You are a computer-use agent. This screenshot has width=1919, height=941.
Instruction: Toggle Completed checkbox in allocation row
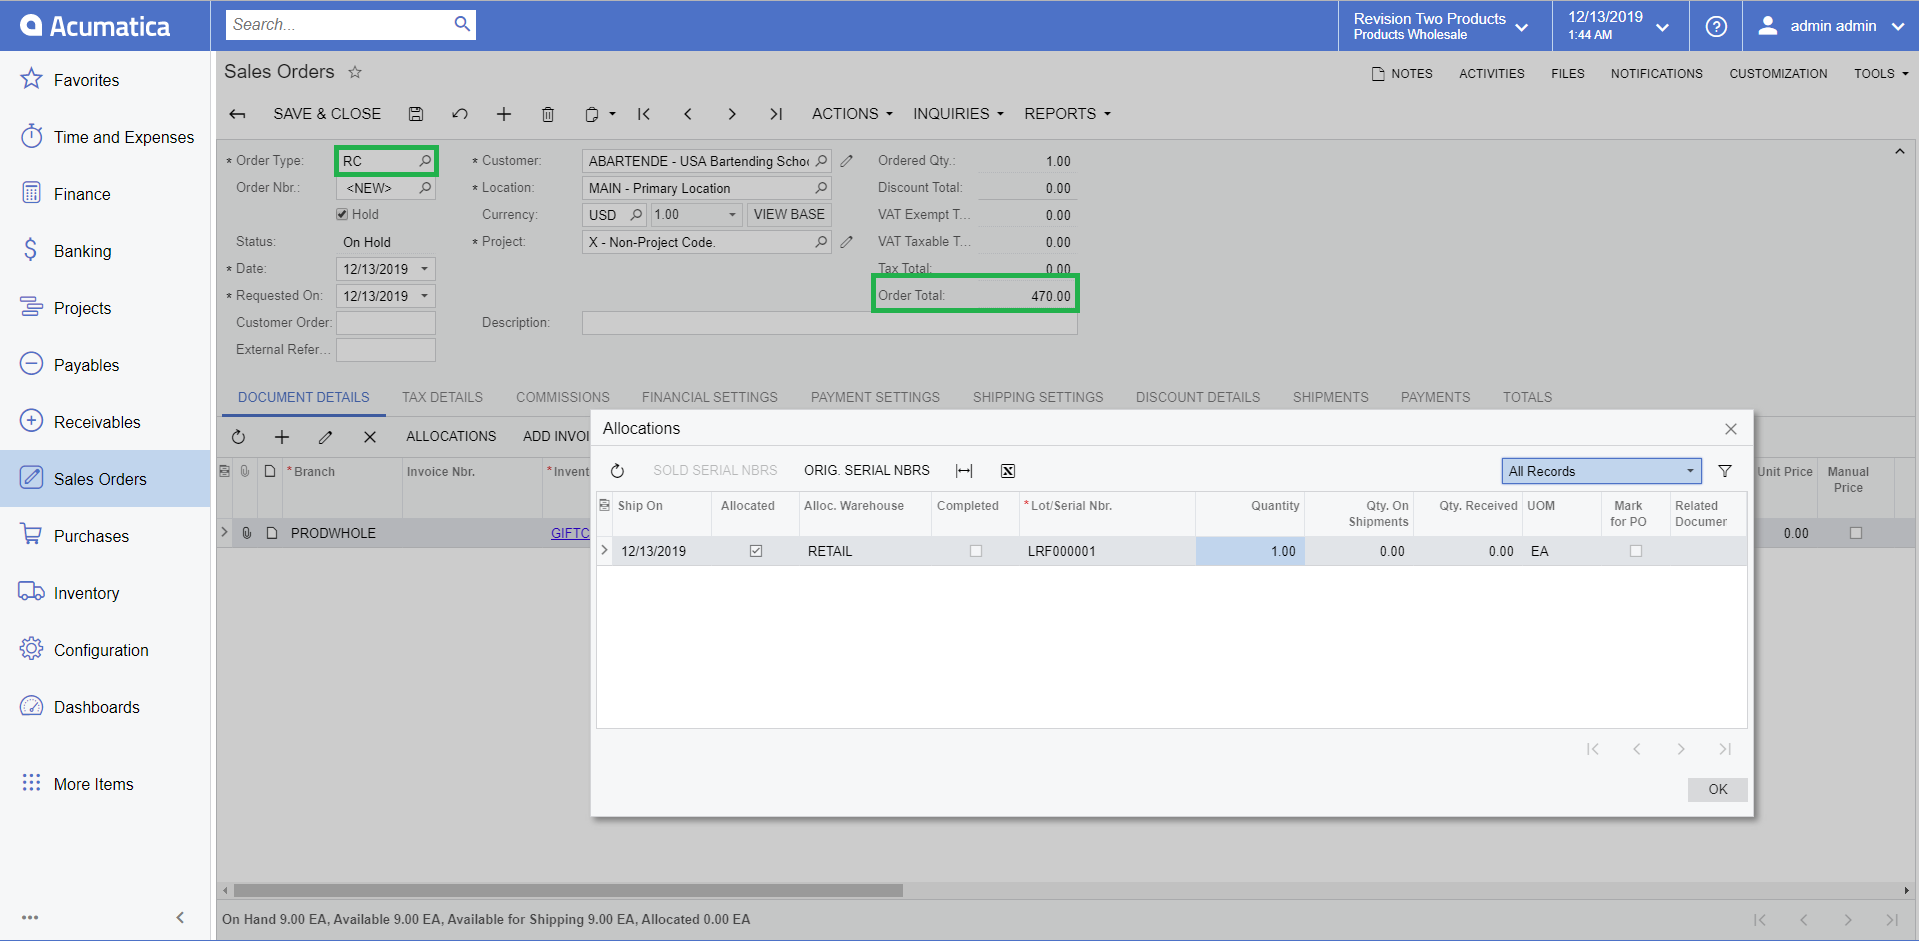click(x=976, y=551)
